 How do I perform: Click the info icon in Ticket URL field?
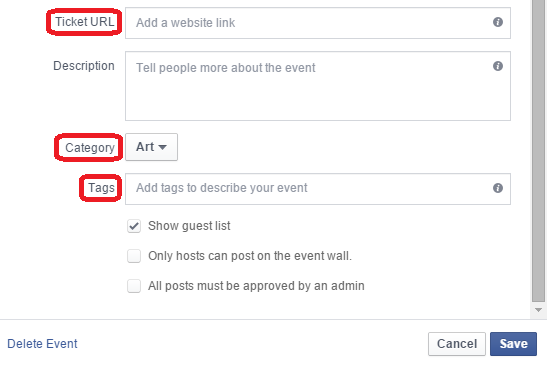498,22
